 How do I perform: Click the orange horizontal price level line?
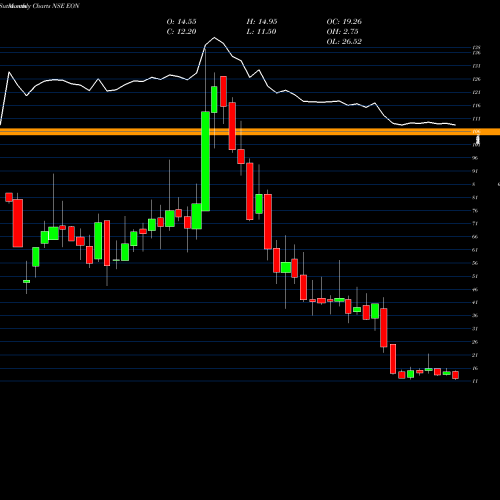pos(250,132)
